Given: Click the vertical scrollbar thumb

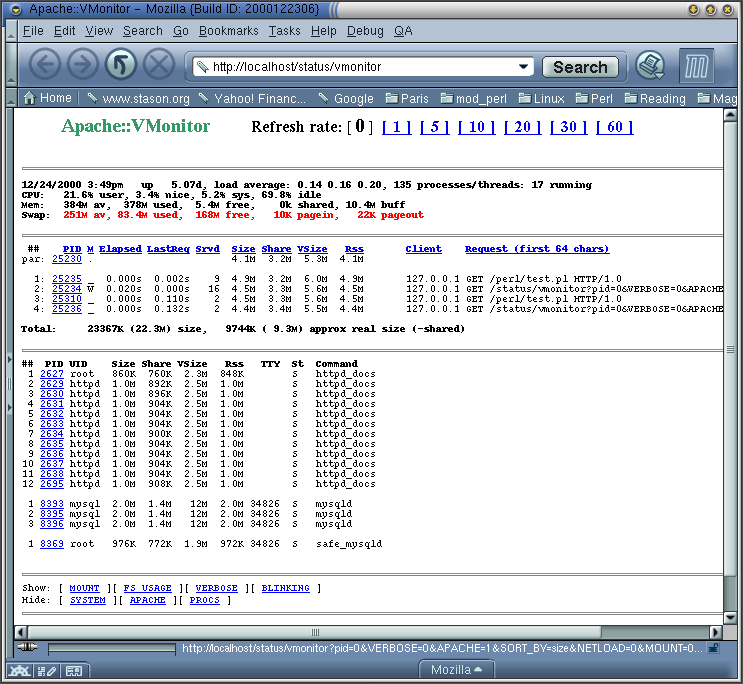Looking at the screenshot, I should click(x=730, y=349).
